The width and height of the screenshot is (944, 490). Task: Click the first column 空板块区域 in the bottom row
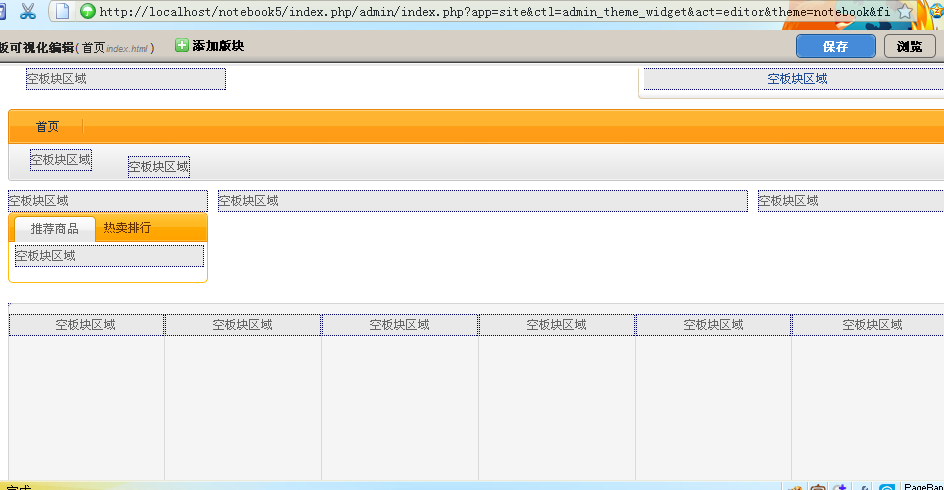point(86,325)
